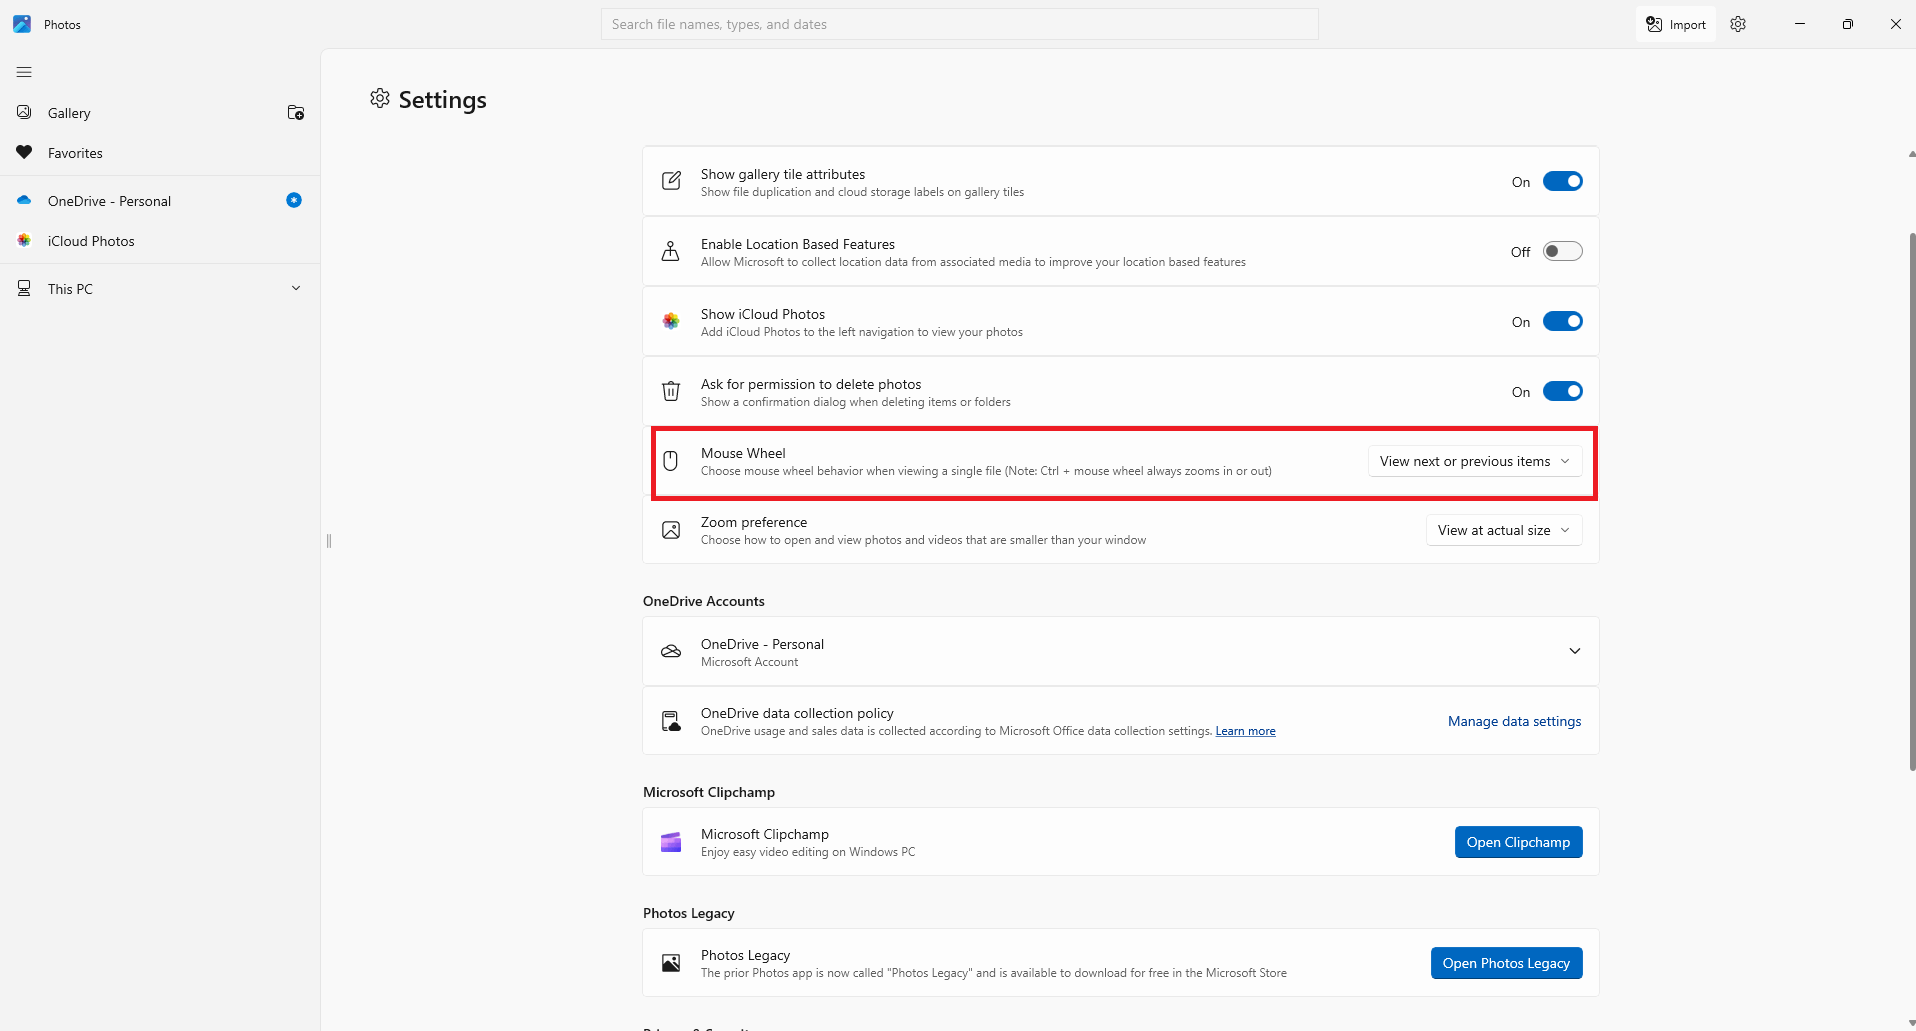
Task: Click the scrollbar up arrow
Action: click(x=1912, y=154)
